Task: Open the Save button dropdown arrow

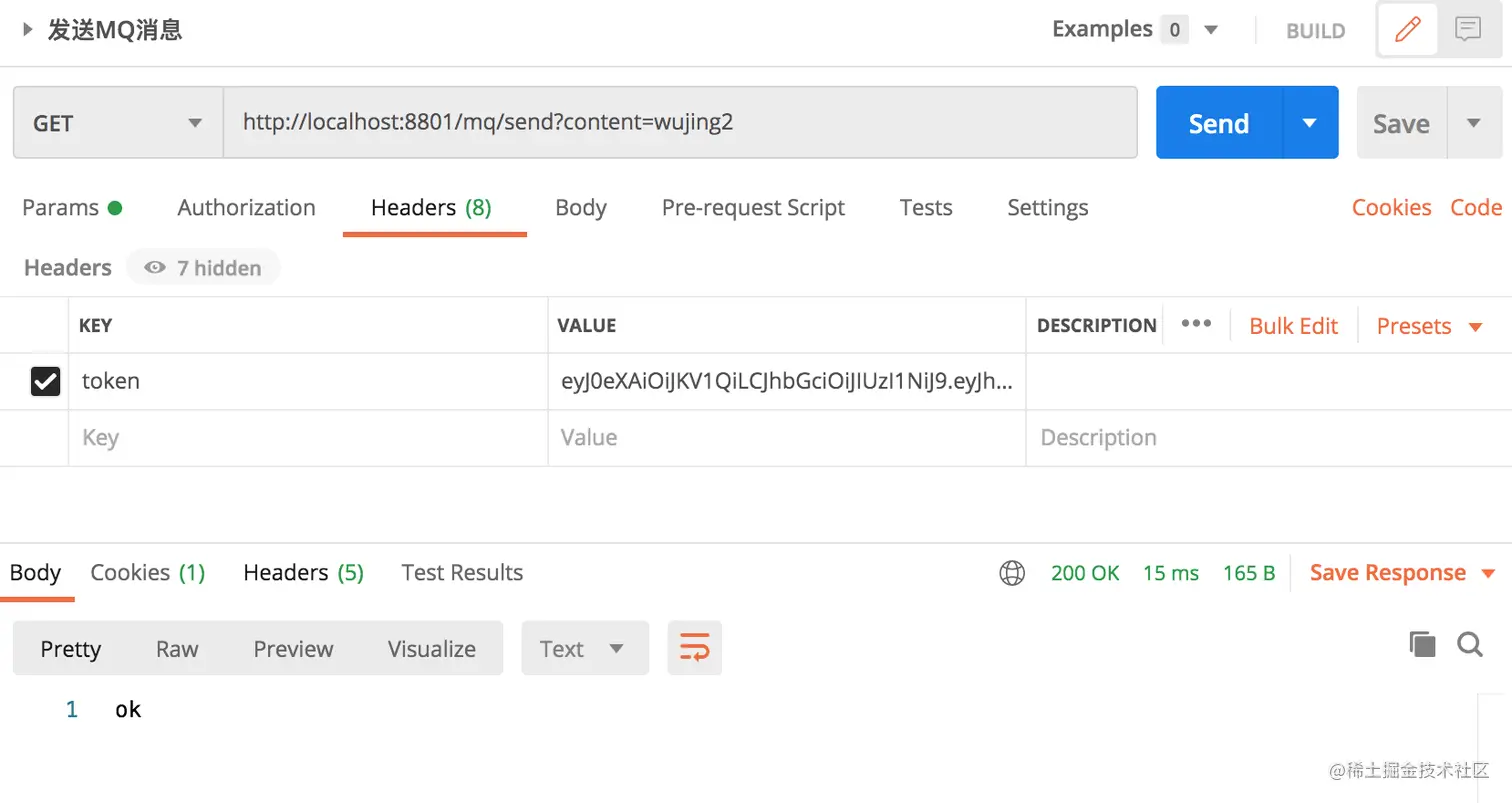Action: [1473, 123]
